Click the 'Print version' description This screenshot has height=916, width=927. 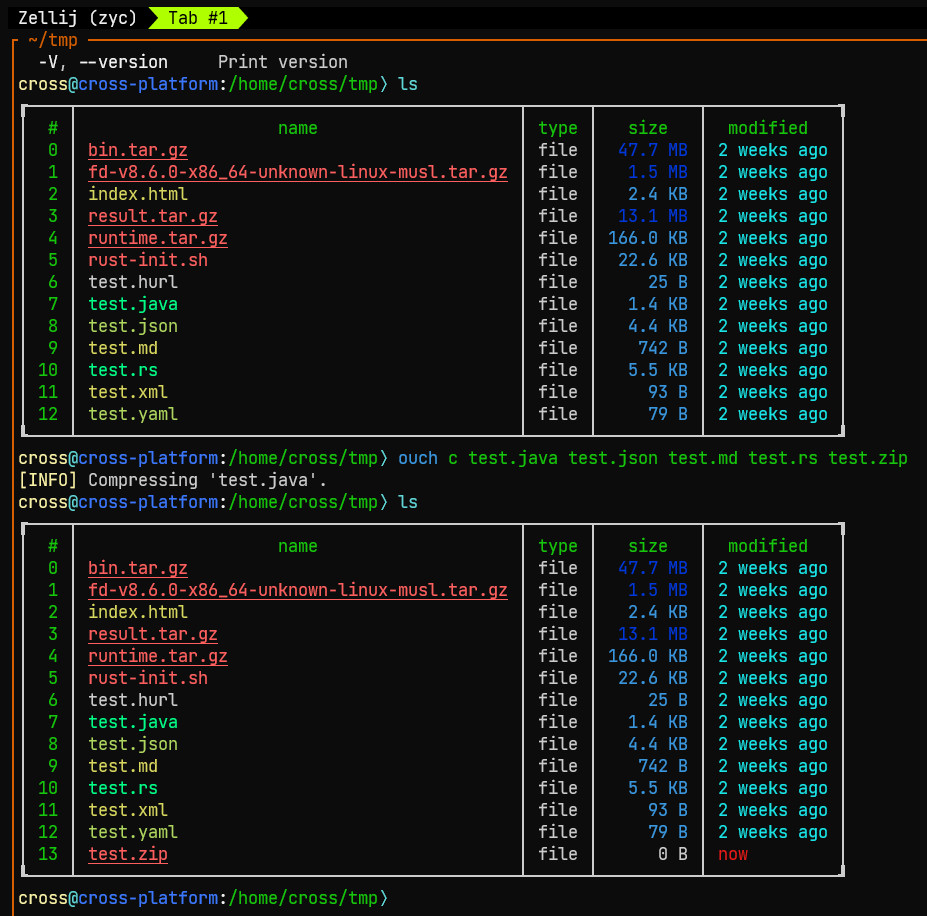pos(283,62)
